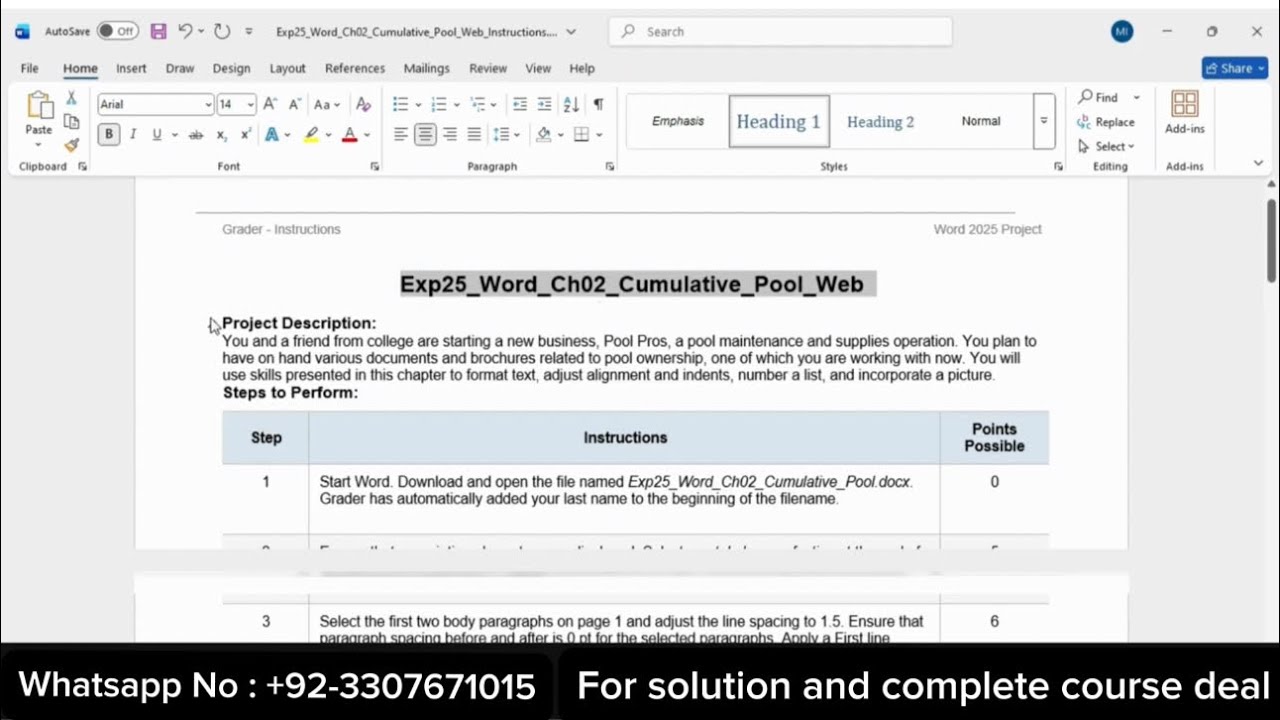The image size is (1280, 720).
Task: Undo the last action
Action: [x=185, y=31]
